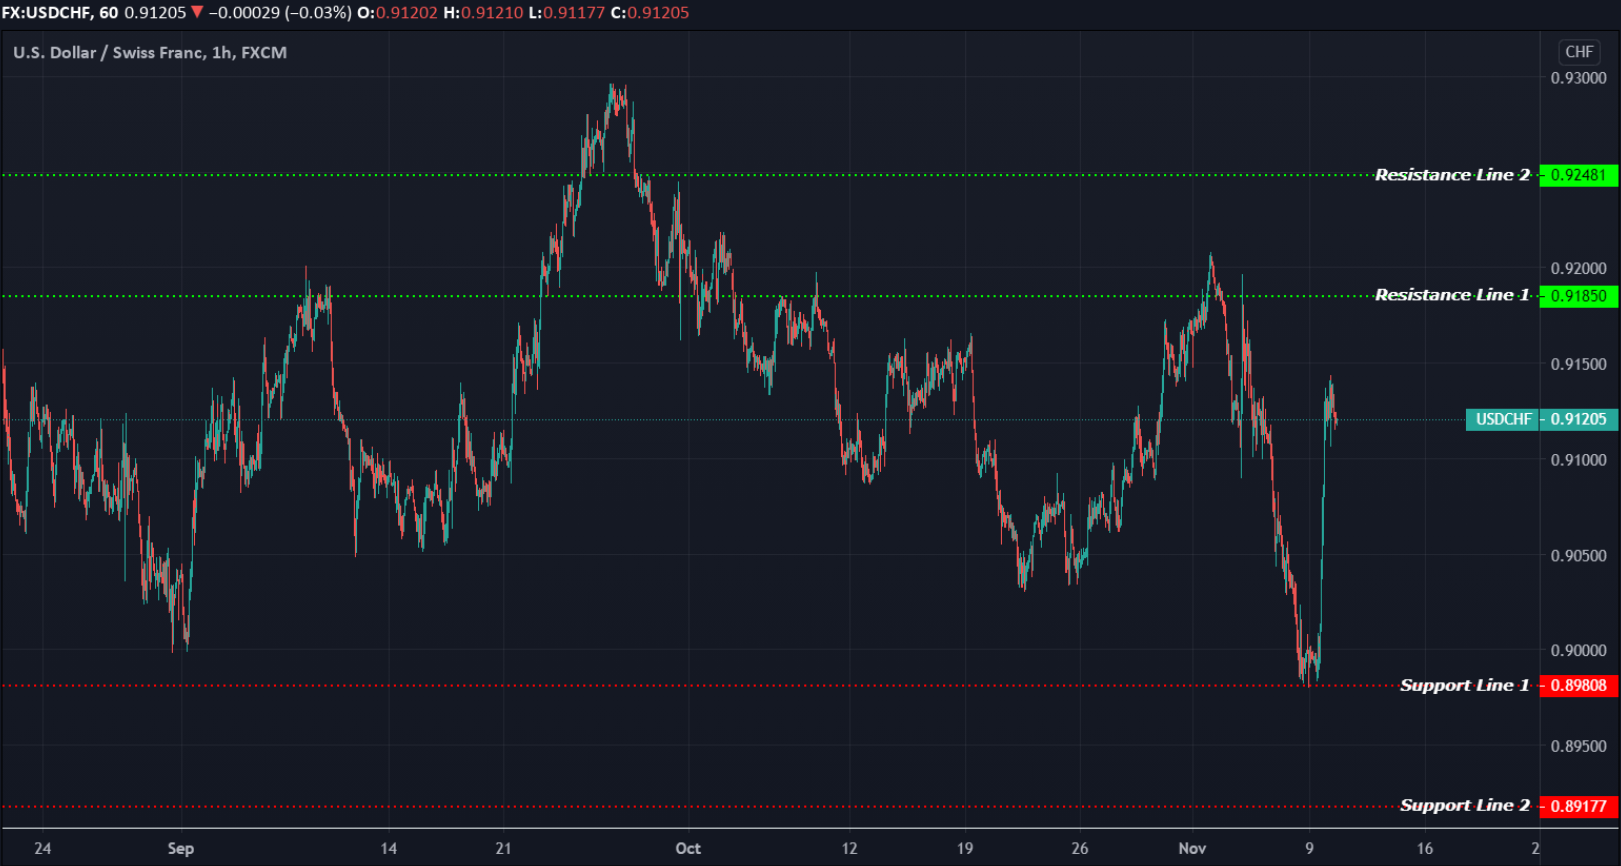
Task: Click the H:0.91210 high value
Action: pyautogui.click(x=484, y=13)
